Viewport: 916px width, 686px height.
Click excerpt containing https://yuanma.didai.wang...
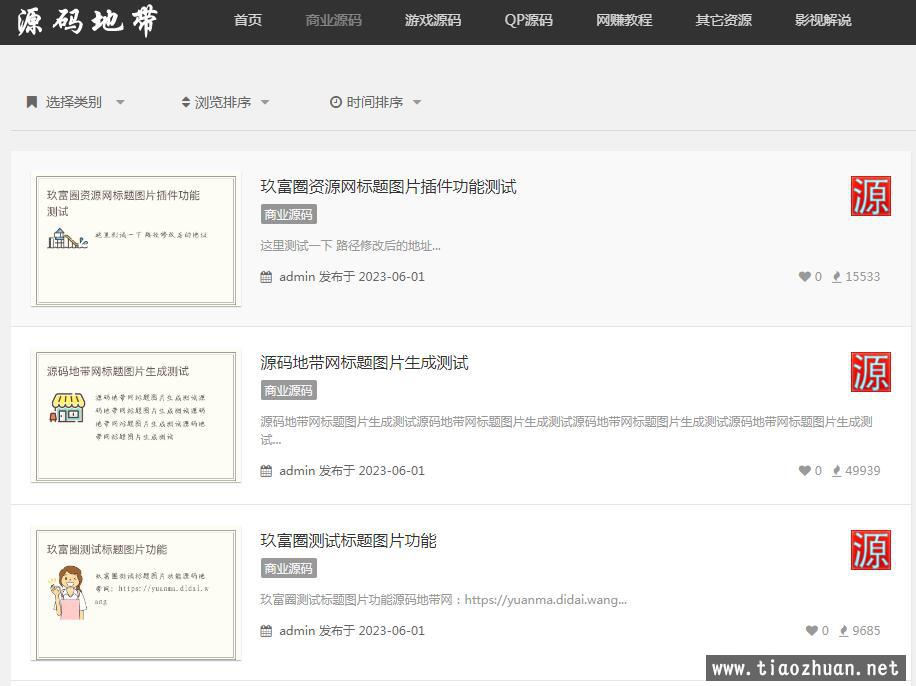[x=443, y=600]
